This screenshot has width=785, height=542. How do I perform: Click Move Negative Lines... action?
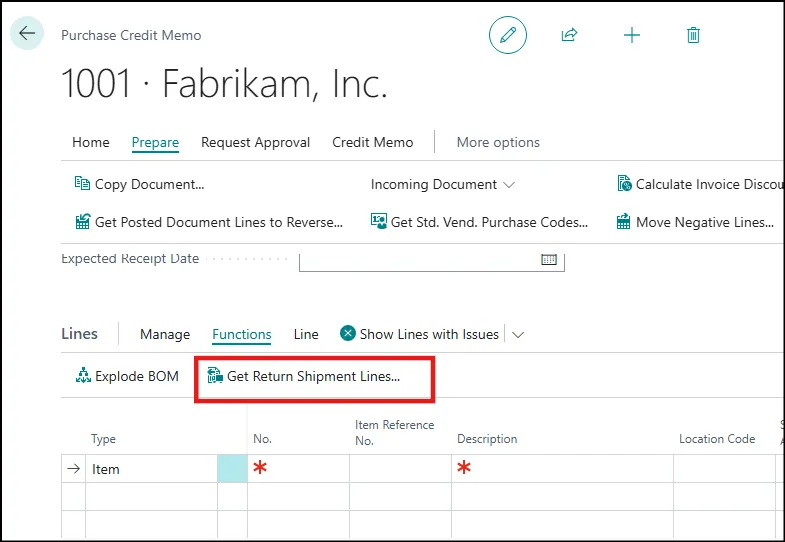tap(705, 222)
